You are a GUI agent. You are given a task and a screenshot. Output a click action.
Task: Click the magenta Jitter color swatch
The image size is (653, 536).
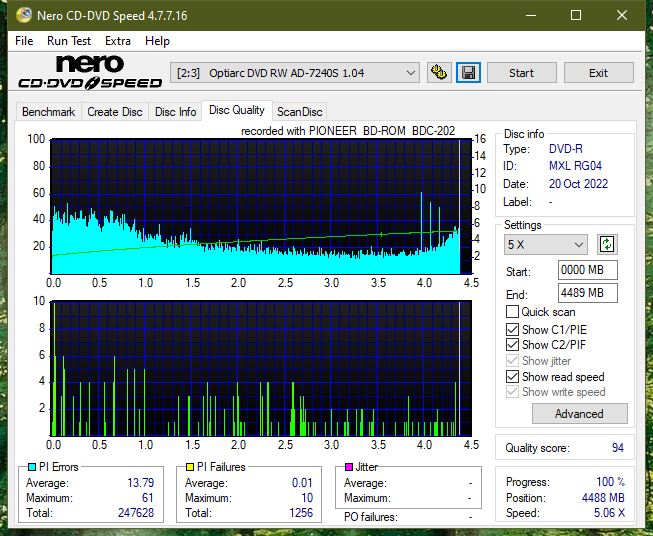tap(349, 467)
